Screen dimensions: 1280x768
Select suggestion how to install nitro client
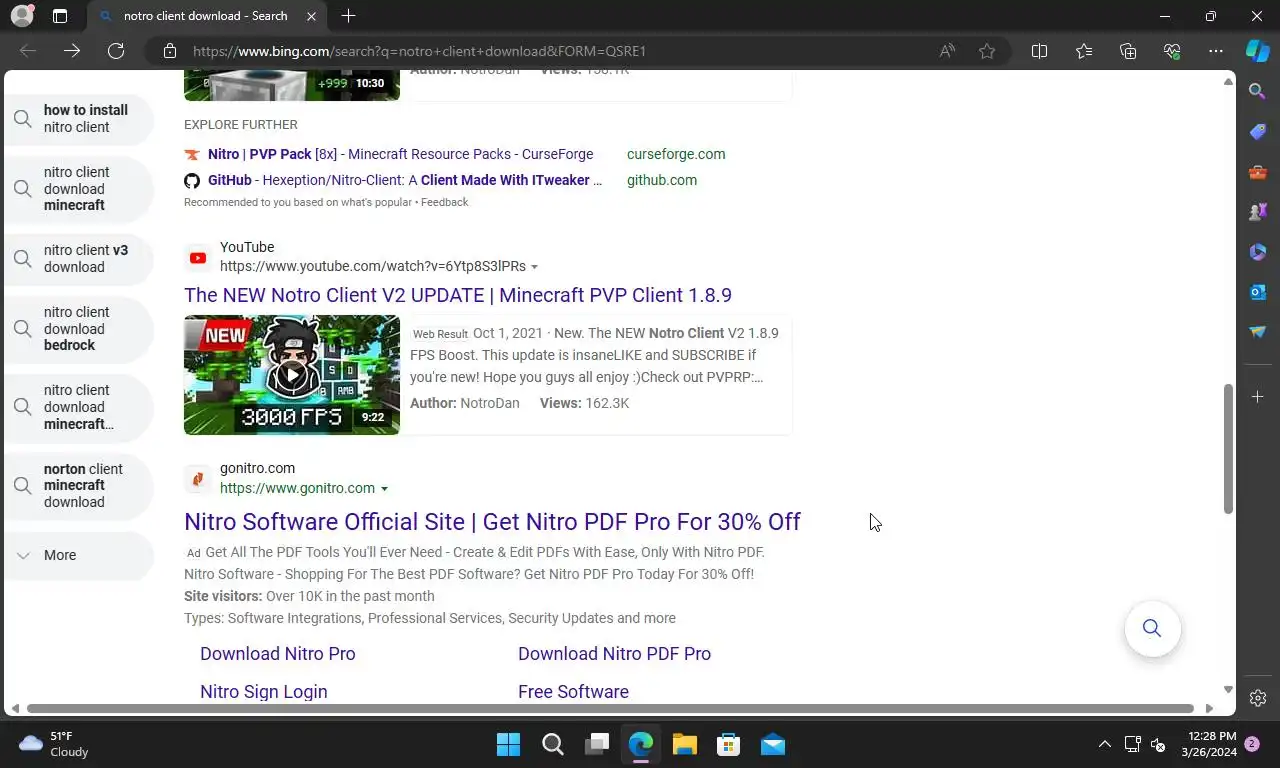click(x=79, y=119)
